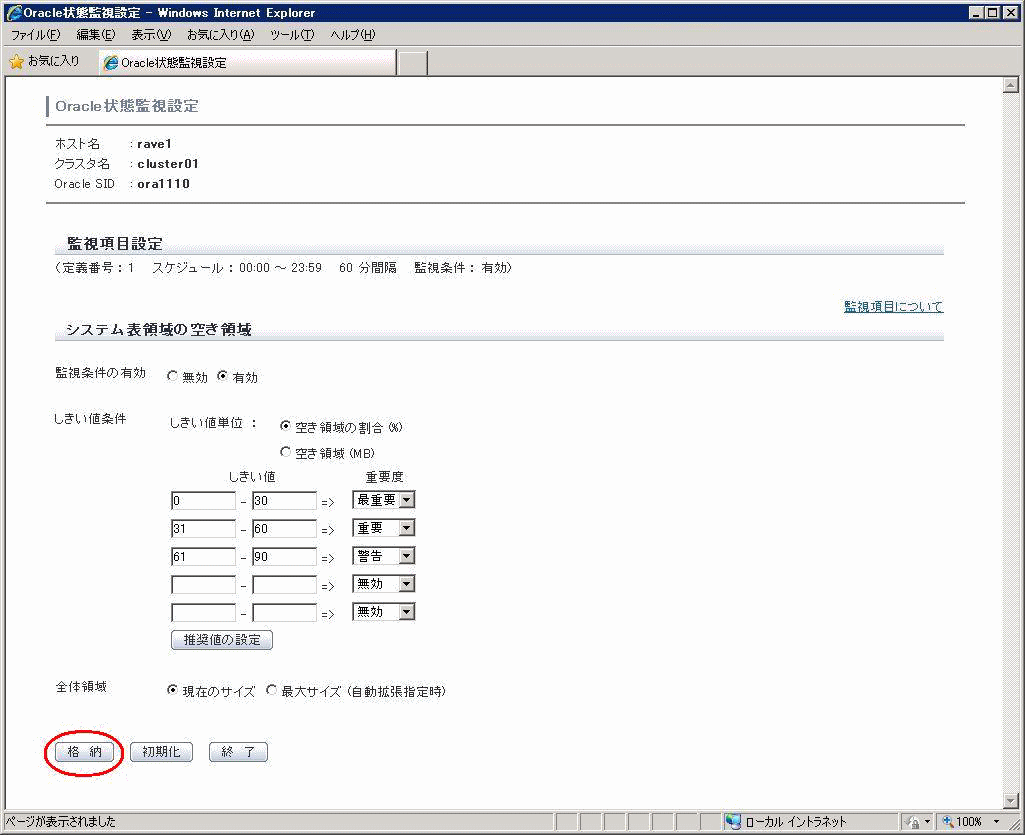Open the fourth row 無効 severity dropdown
This screenshot has height=835, width=1025.
384,584
